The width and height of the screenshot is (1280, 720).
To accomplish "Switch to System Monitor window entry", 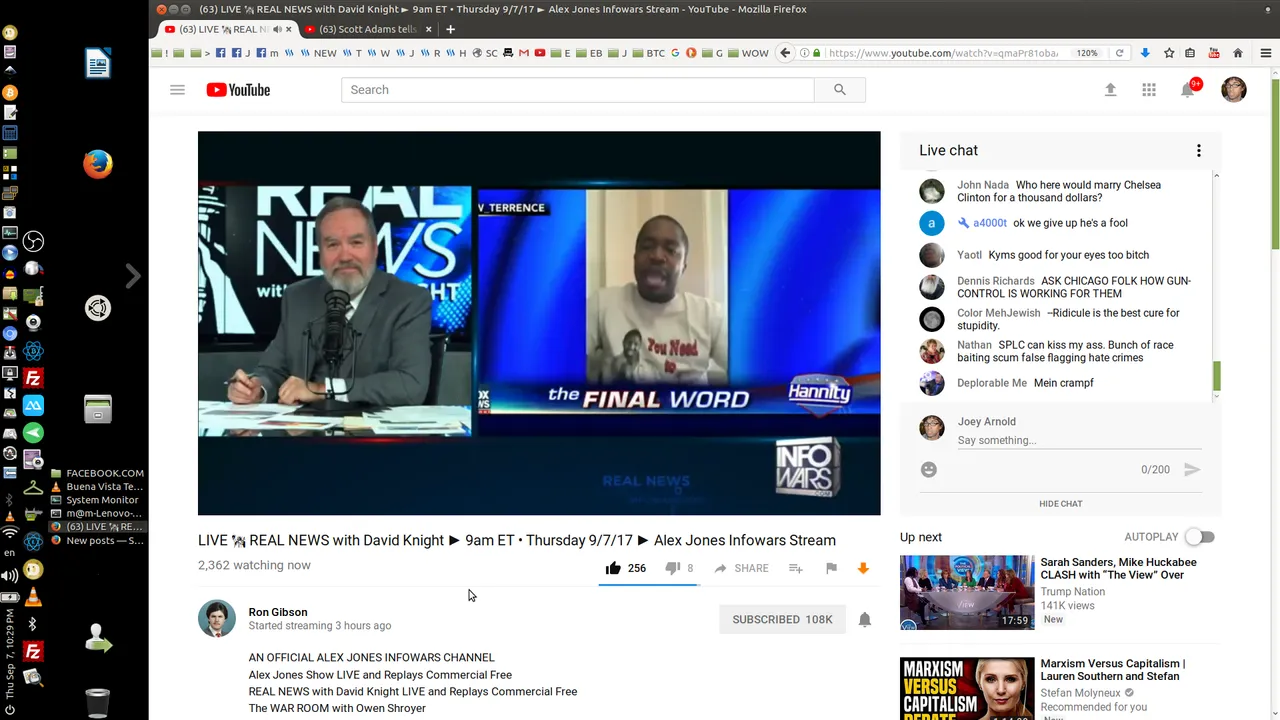I will click(x=97, y=500).
